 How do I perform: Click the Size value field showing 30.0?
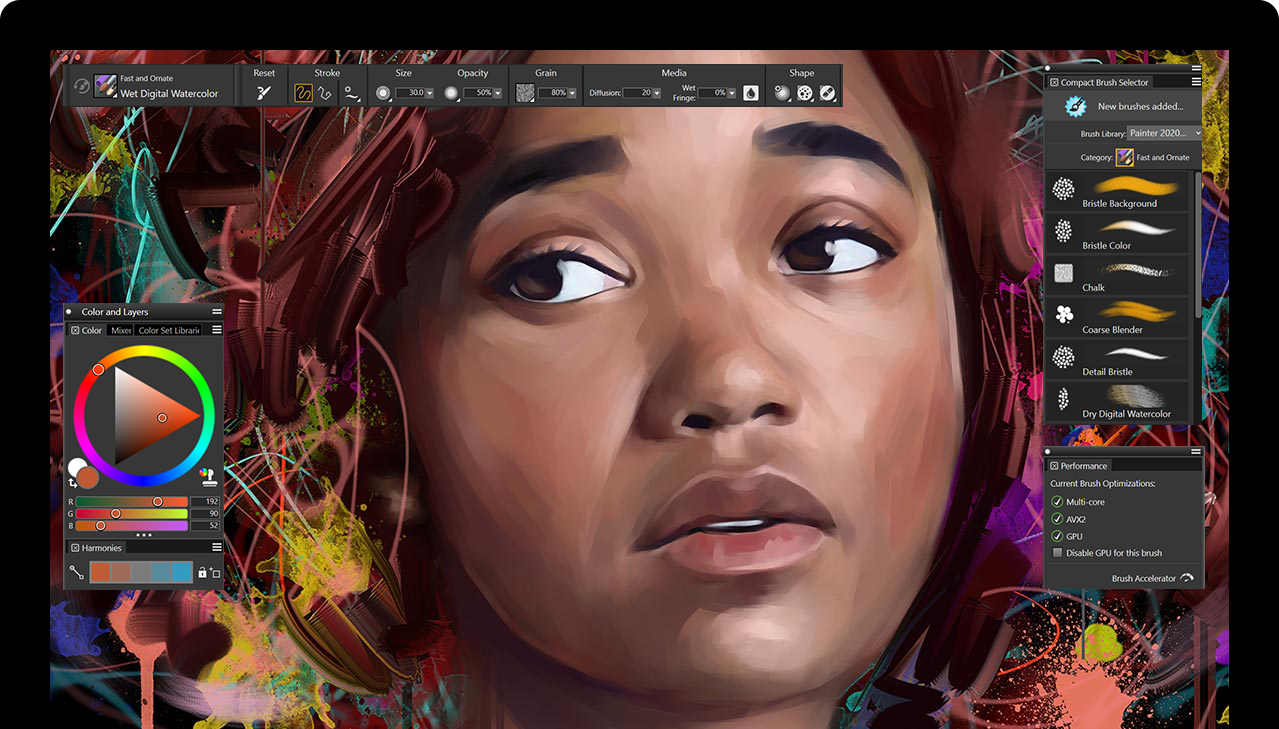(x=409, y=93)
